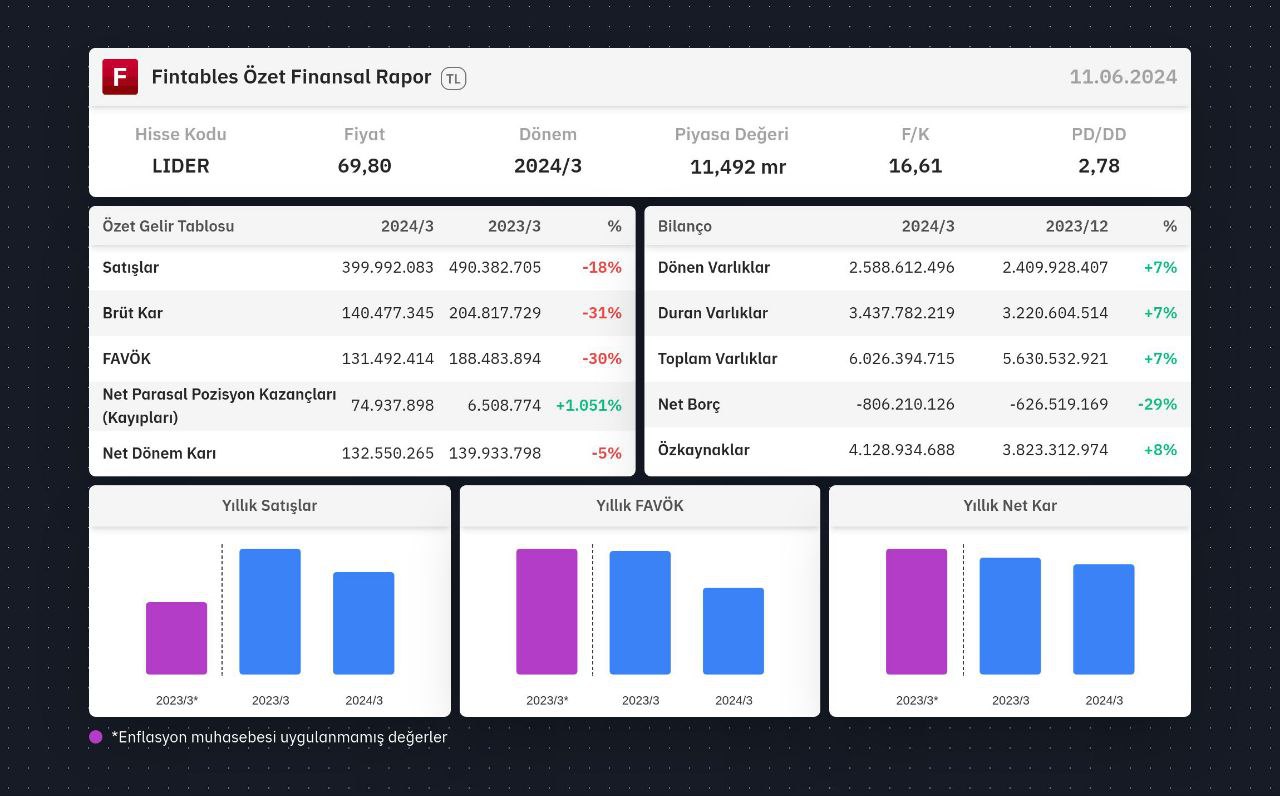
Task: Click the Yıllık Net Kar chart title
Action: coord(1010,506)
